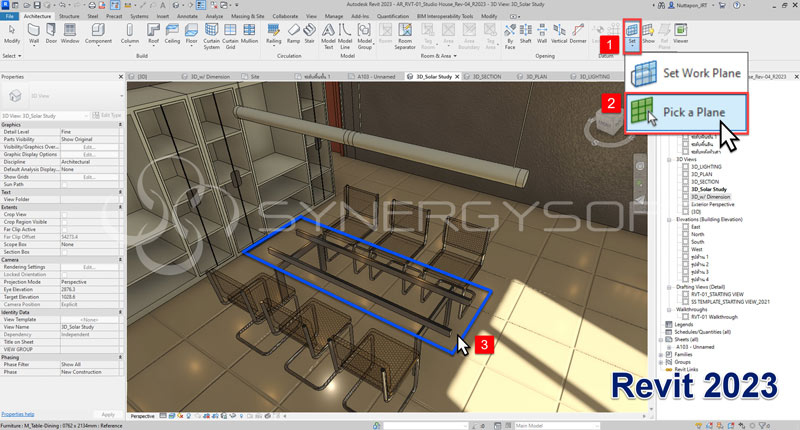
Task: Select the Curtain System tool
Action: click(x=211, y=36)
